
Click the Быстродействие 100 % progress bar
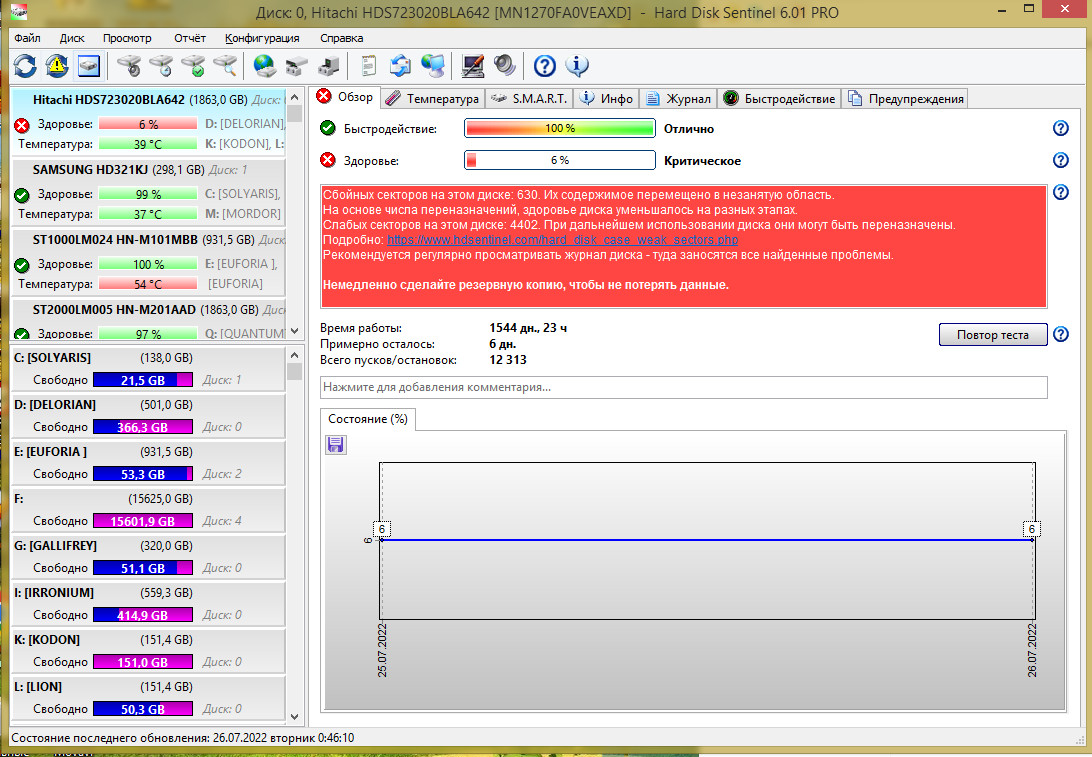[x=560, y=128]
